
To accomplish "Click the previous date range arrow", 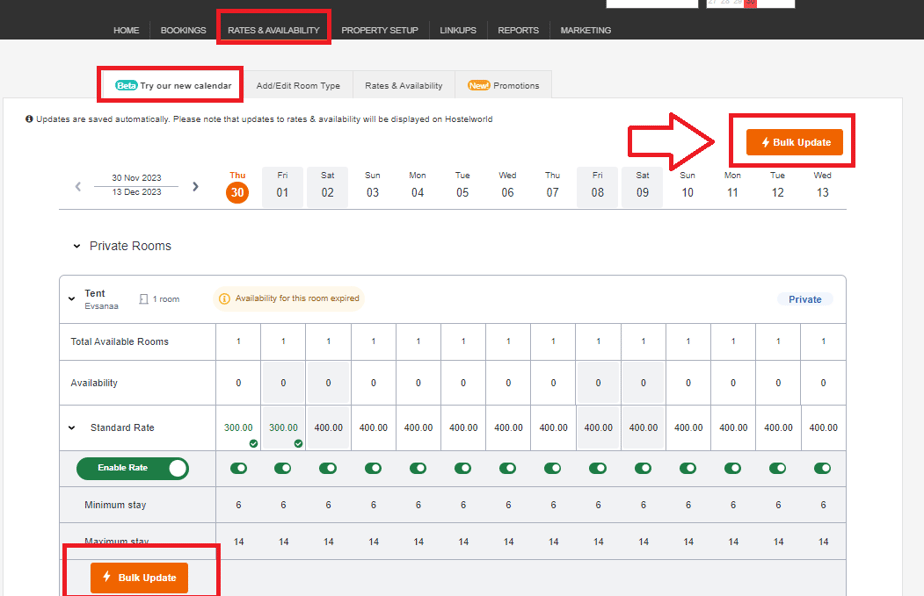I will [78, 187].
